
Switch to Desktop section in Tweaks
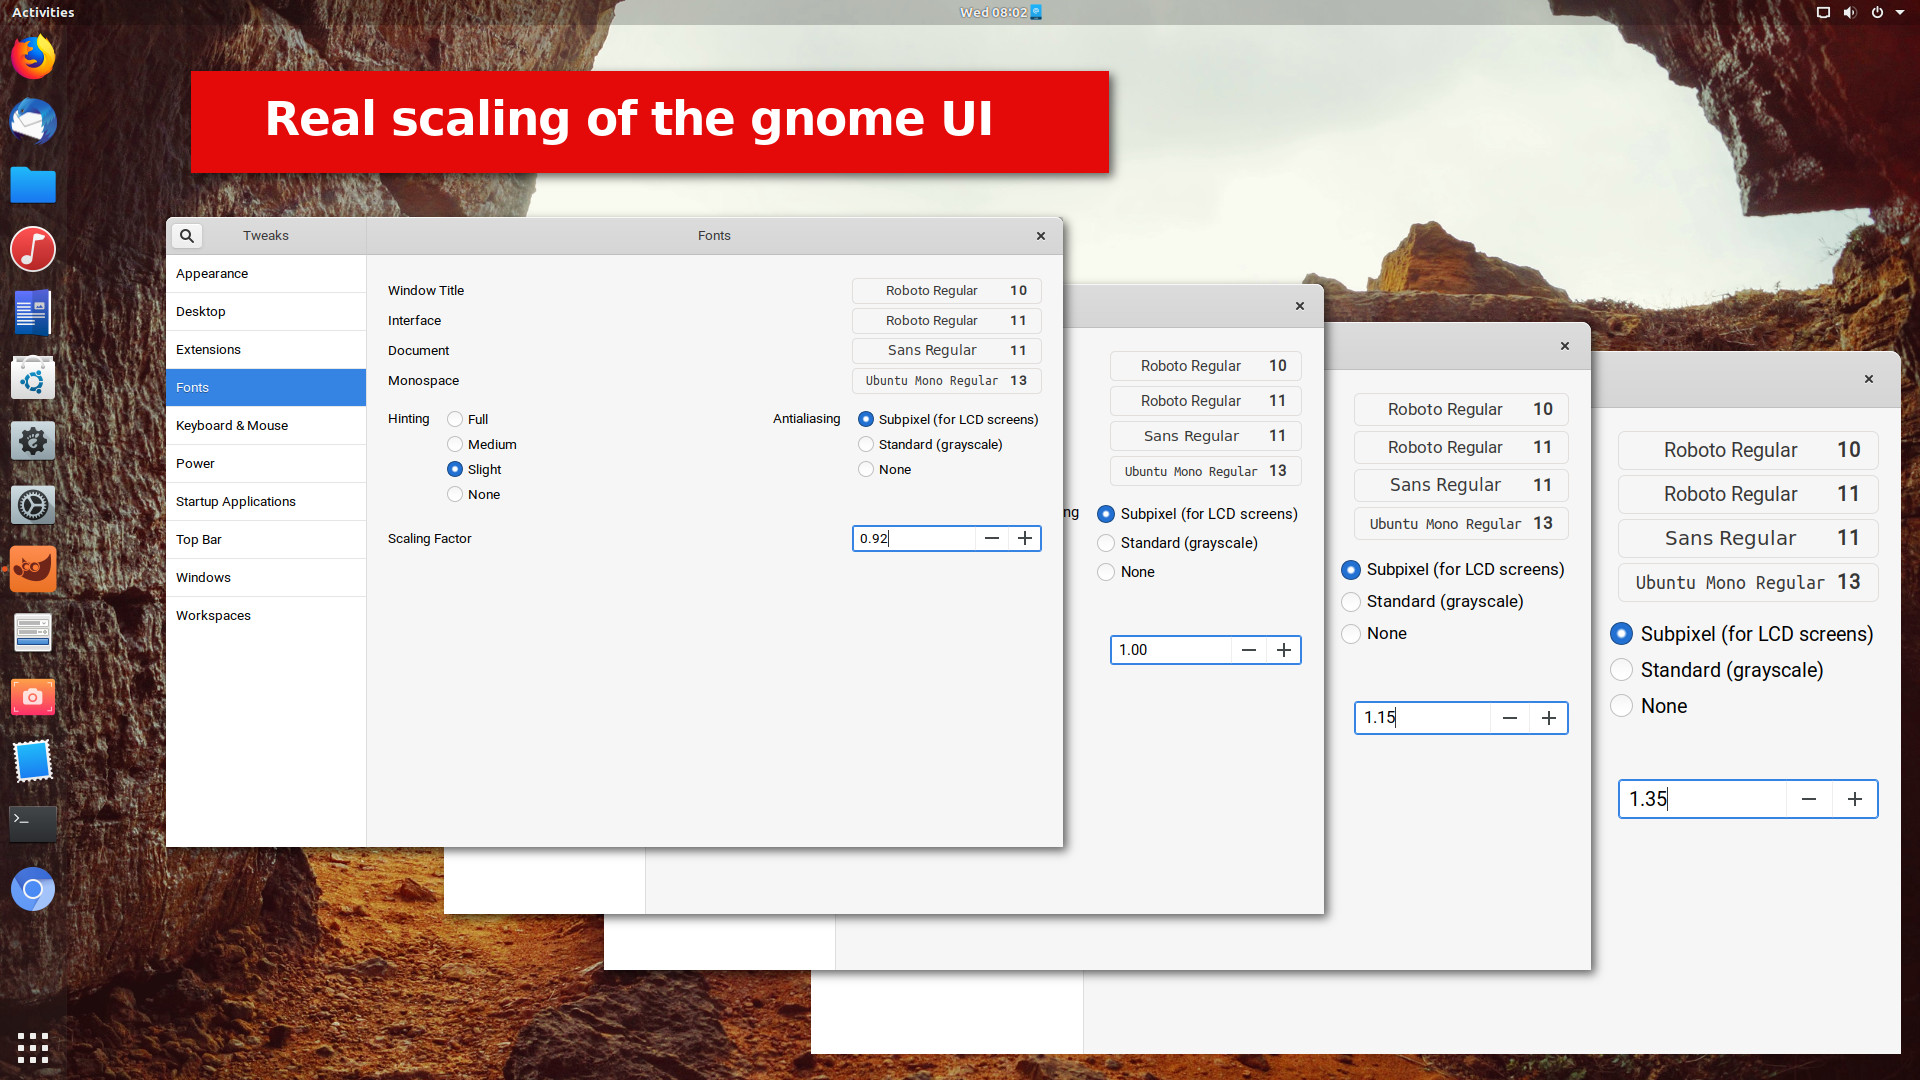(x=266, y=312)
